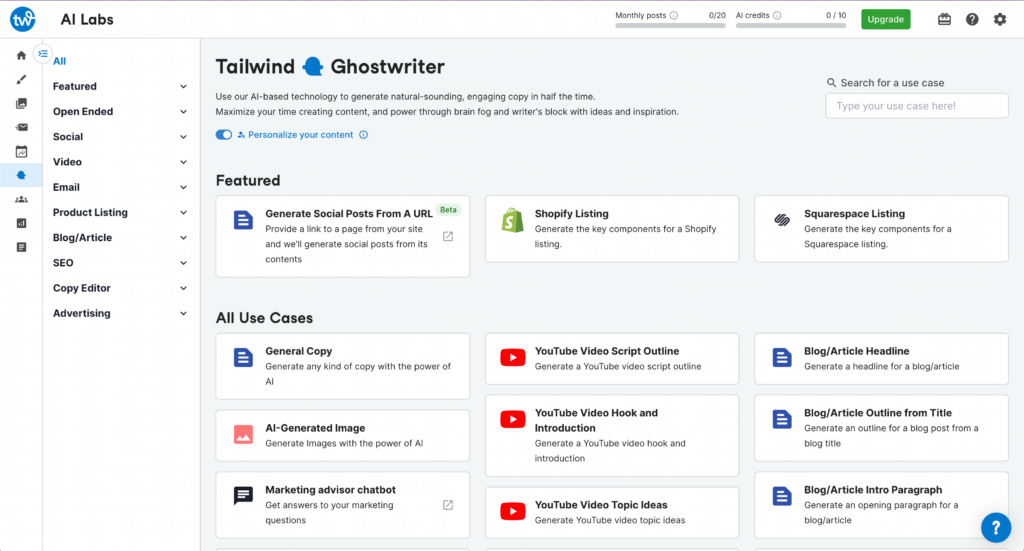Expand the SEO category chevron

[x=184, y=263]
